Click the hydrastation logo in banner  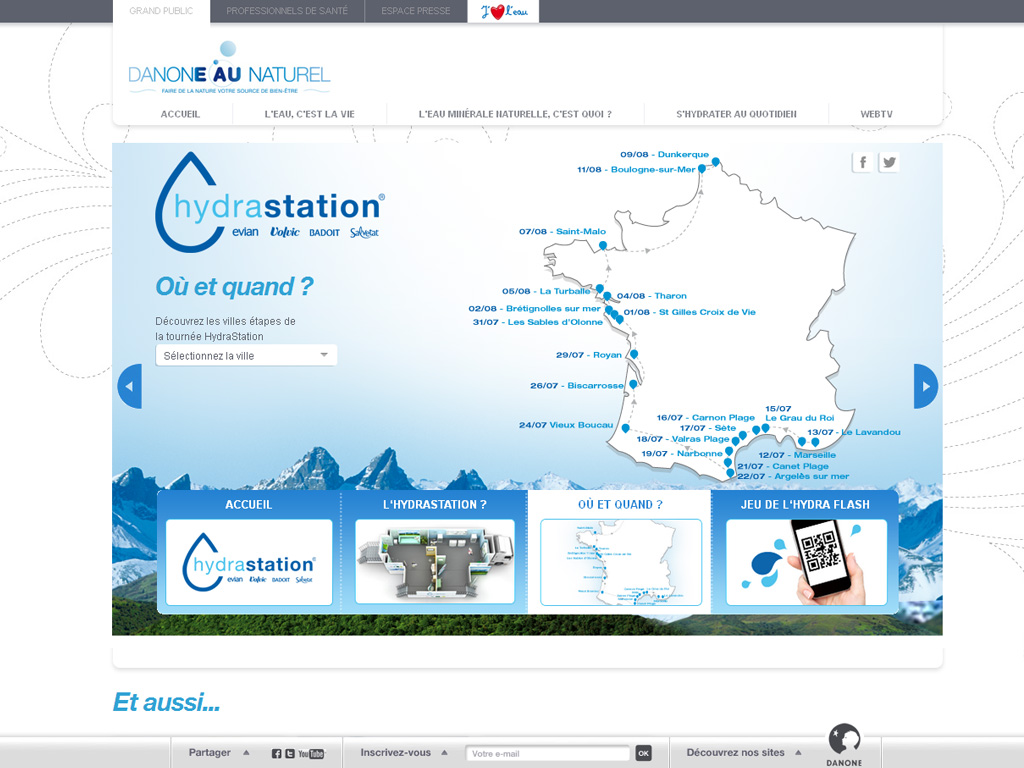point(270,202)
